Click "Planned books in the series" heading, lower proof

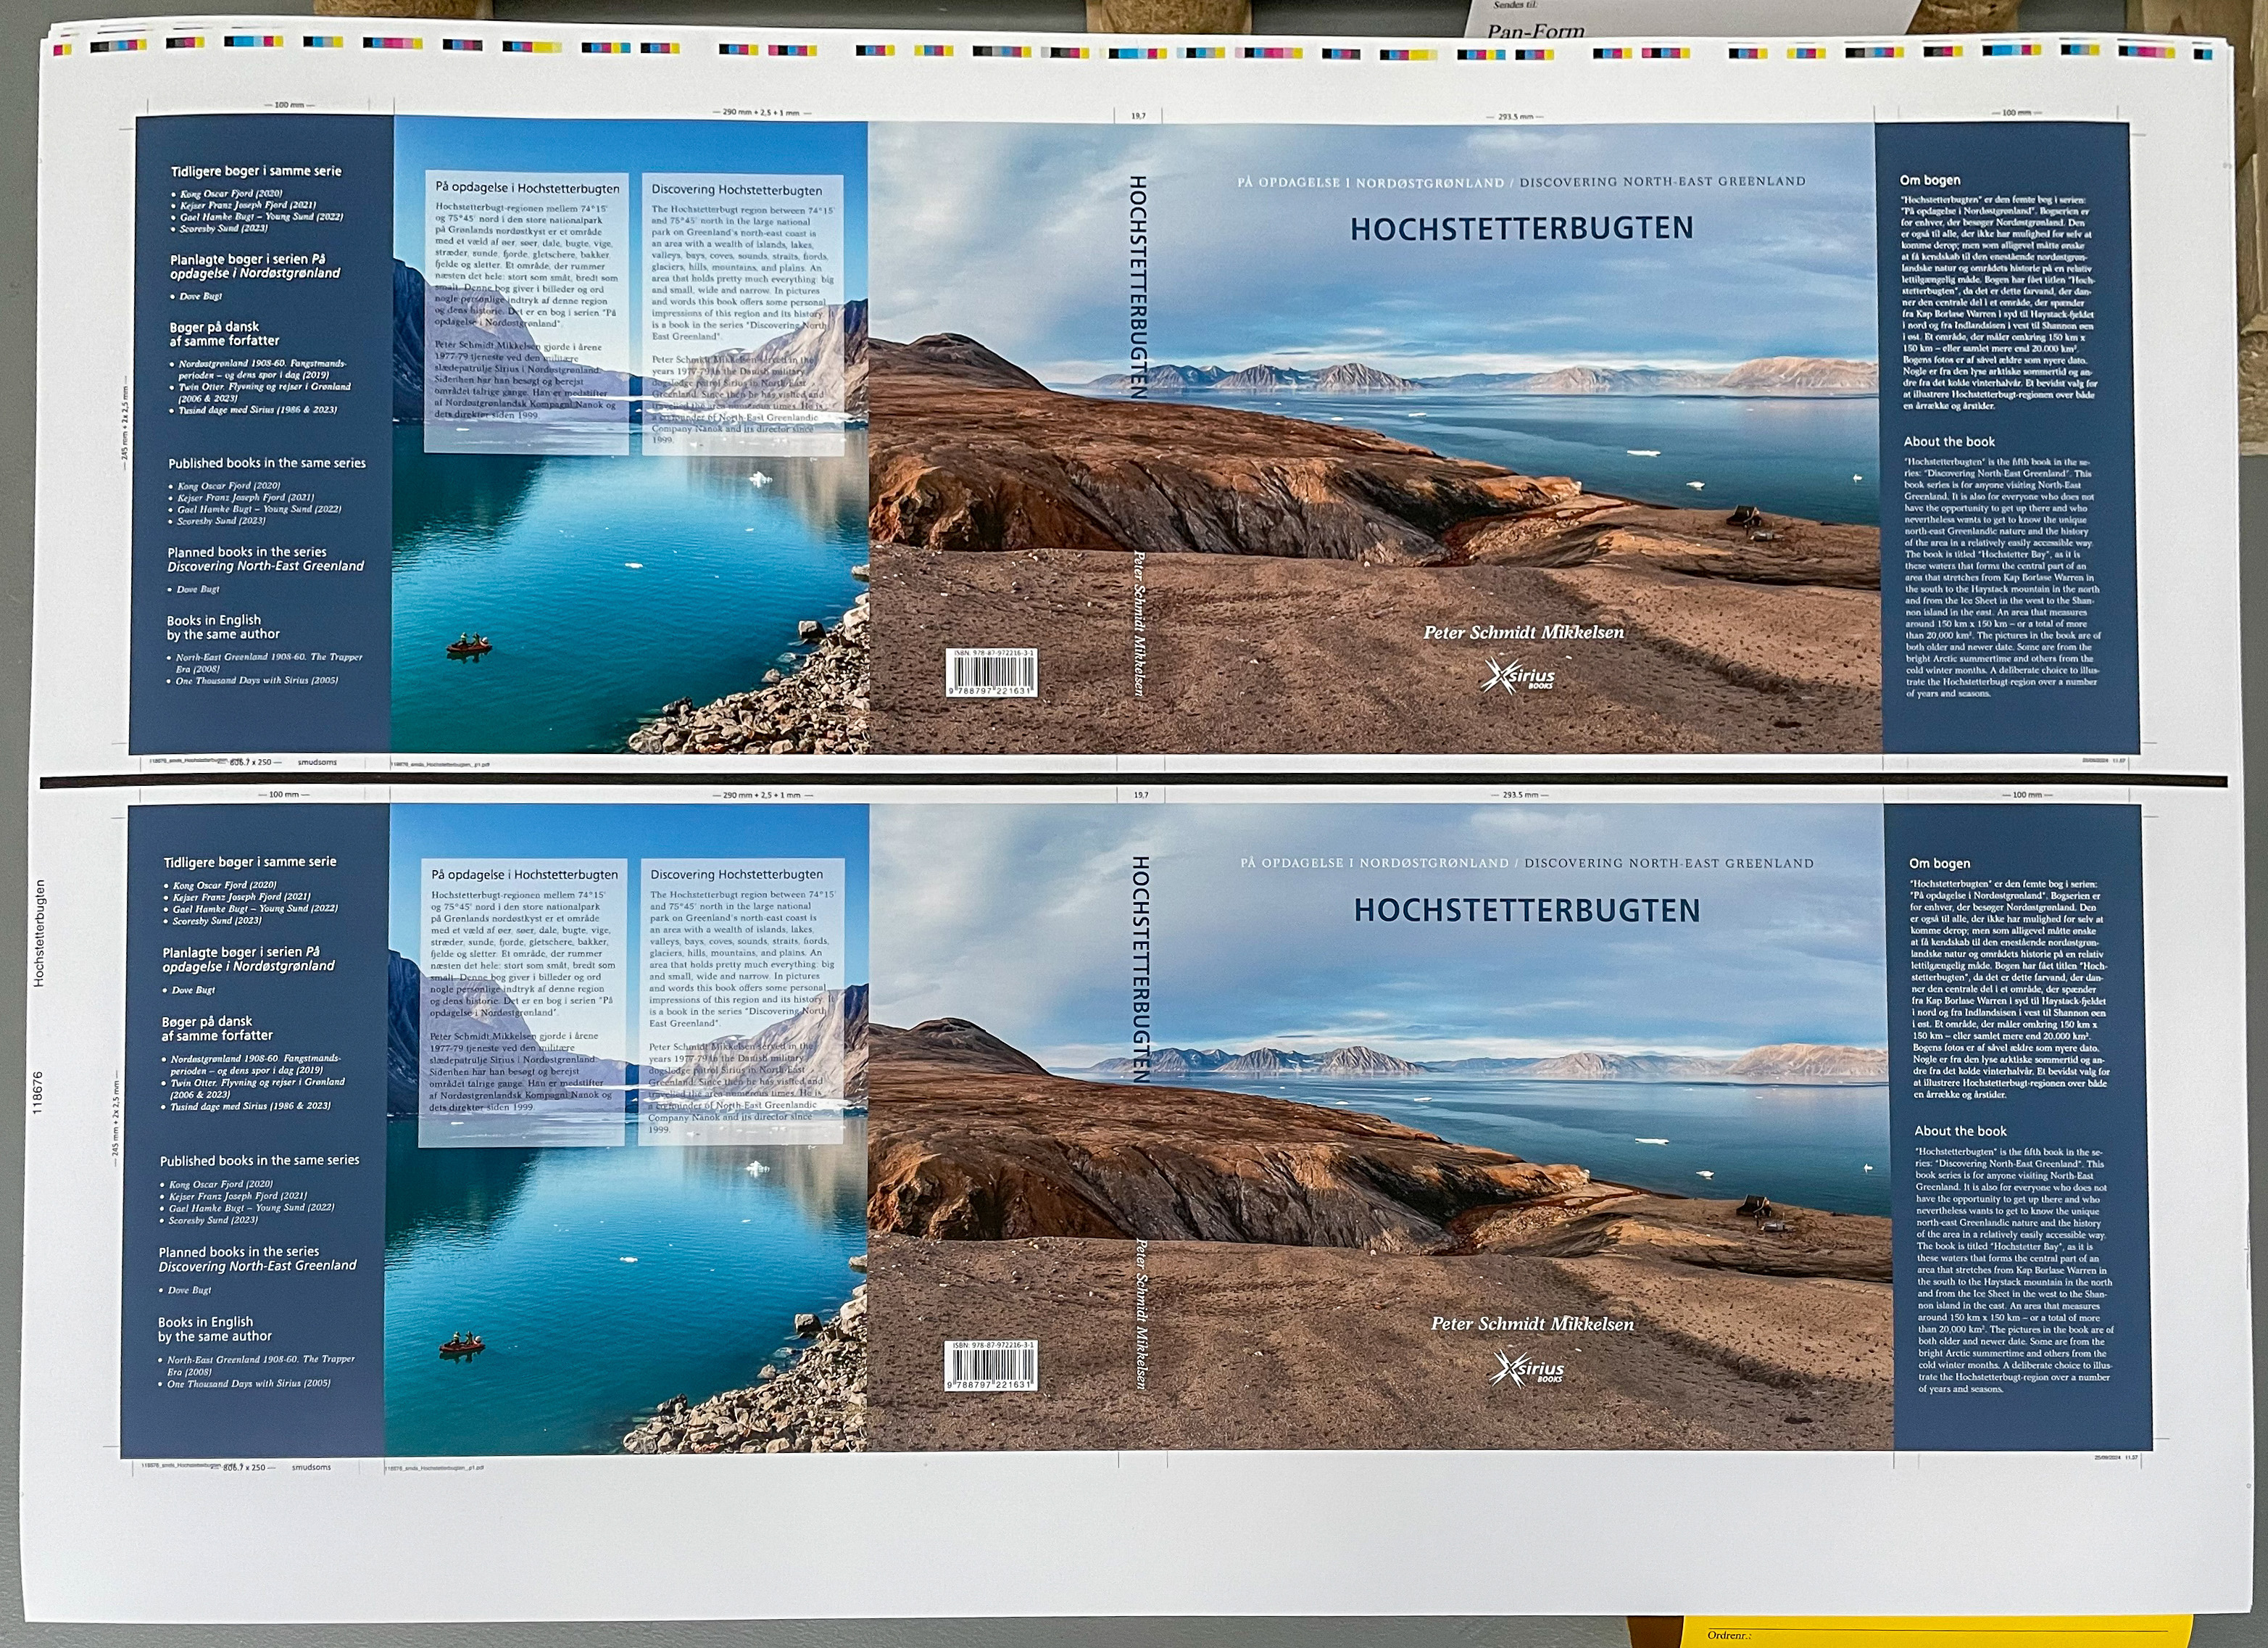click(x=239, y=1251)
